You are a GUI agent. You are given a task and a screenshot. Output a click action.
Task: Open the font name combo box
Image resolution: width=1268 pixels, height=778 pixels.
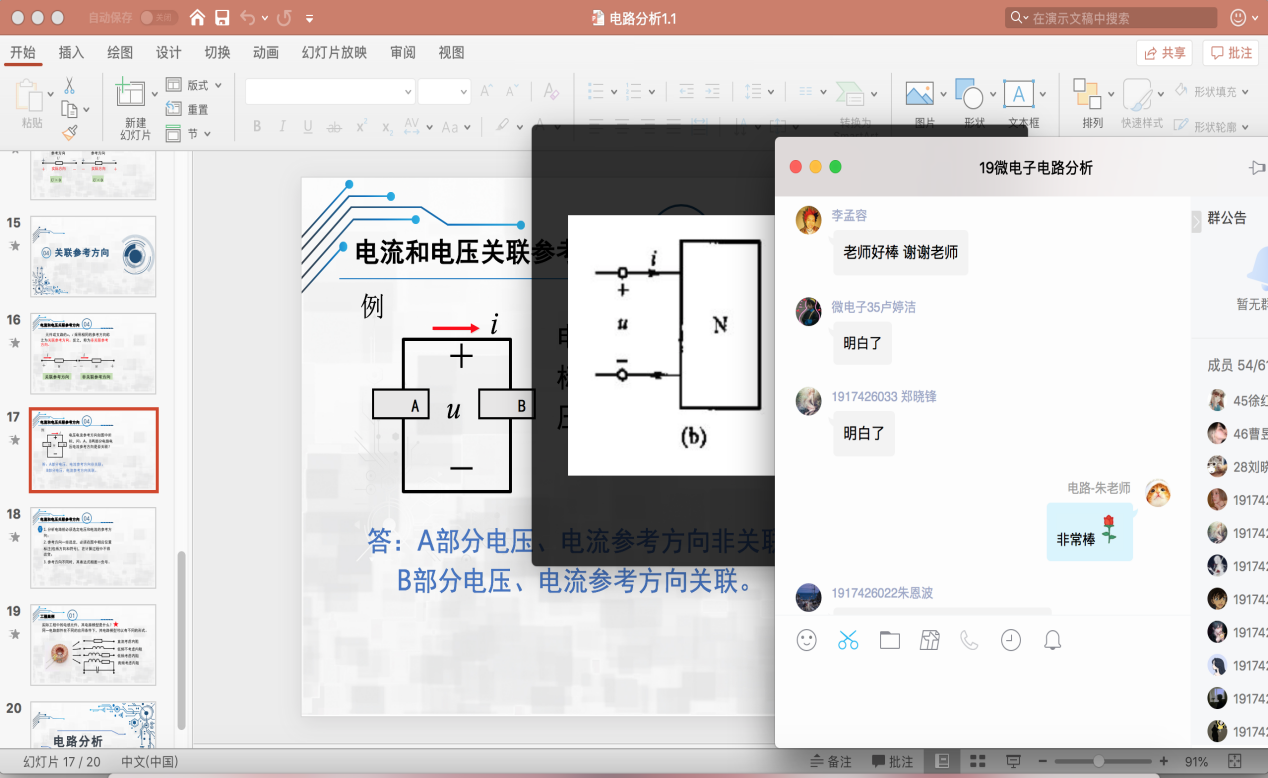click(x=330, y=91)
